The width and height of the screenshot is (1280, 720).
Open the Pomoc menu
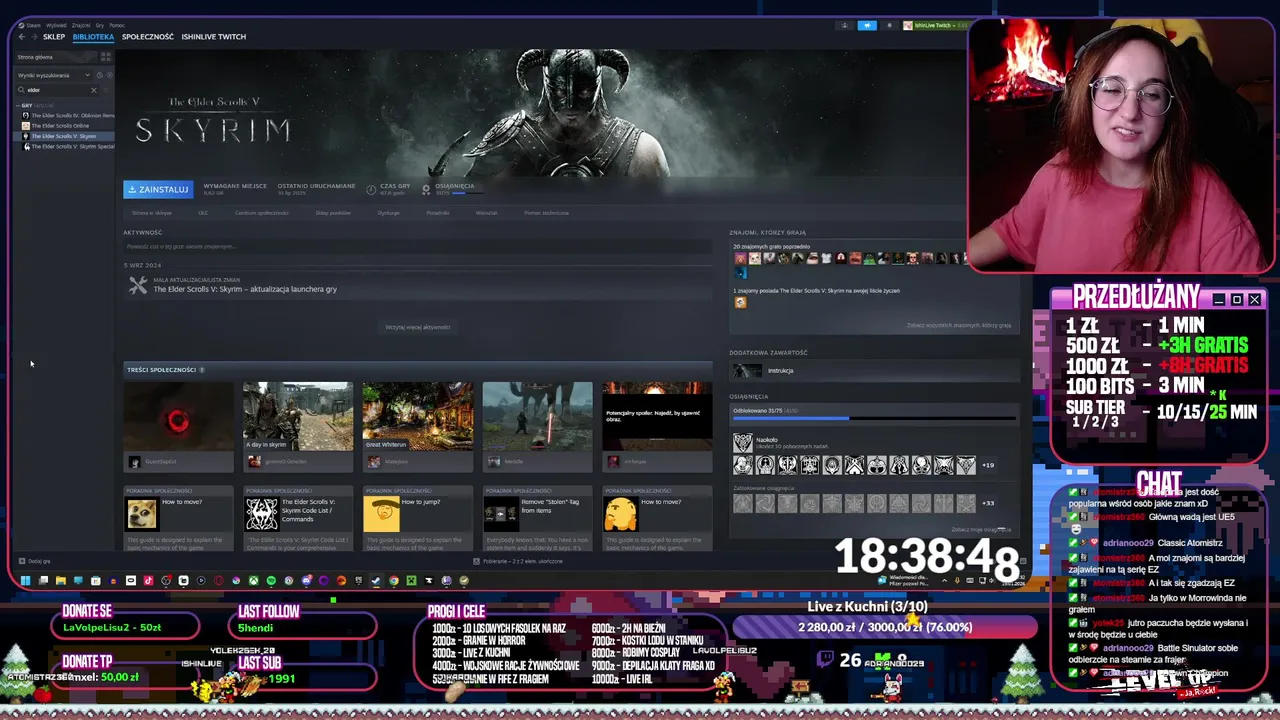[x=117, y=25]
